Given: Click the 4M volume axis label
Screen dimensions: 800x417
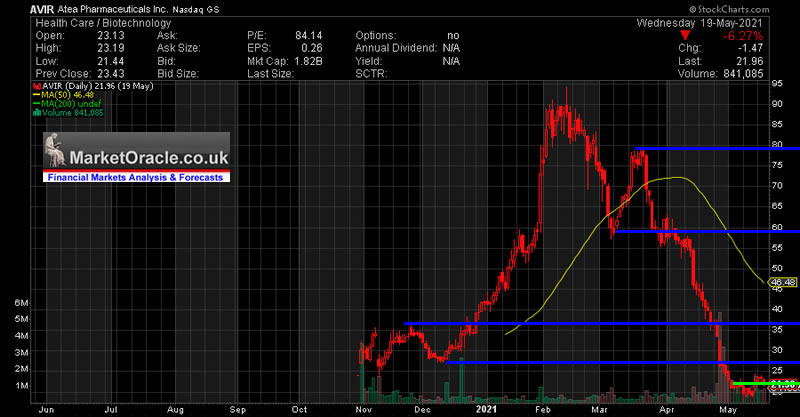Looking at the screenshot, I should 21,336.
